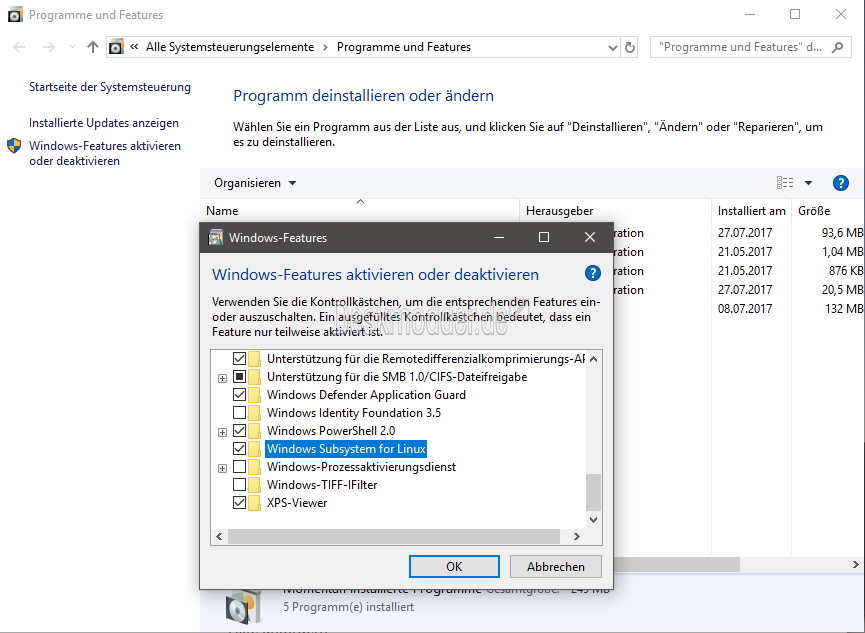Click the view options icon in the toolbar
The width and height of the screenshot is (865, 633).
click(785, 183)
